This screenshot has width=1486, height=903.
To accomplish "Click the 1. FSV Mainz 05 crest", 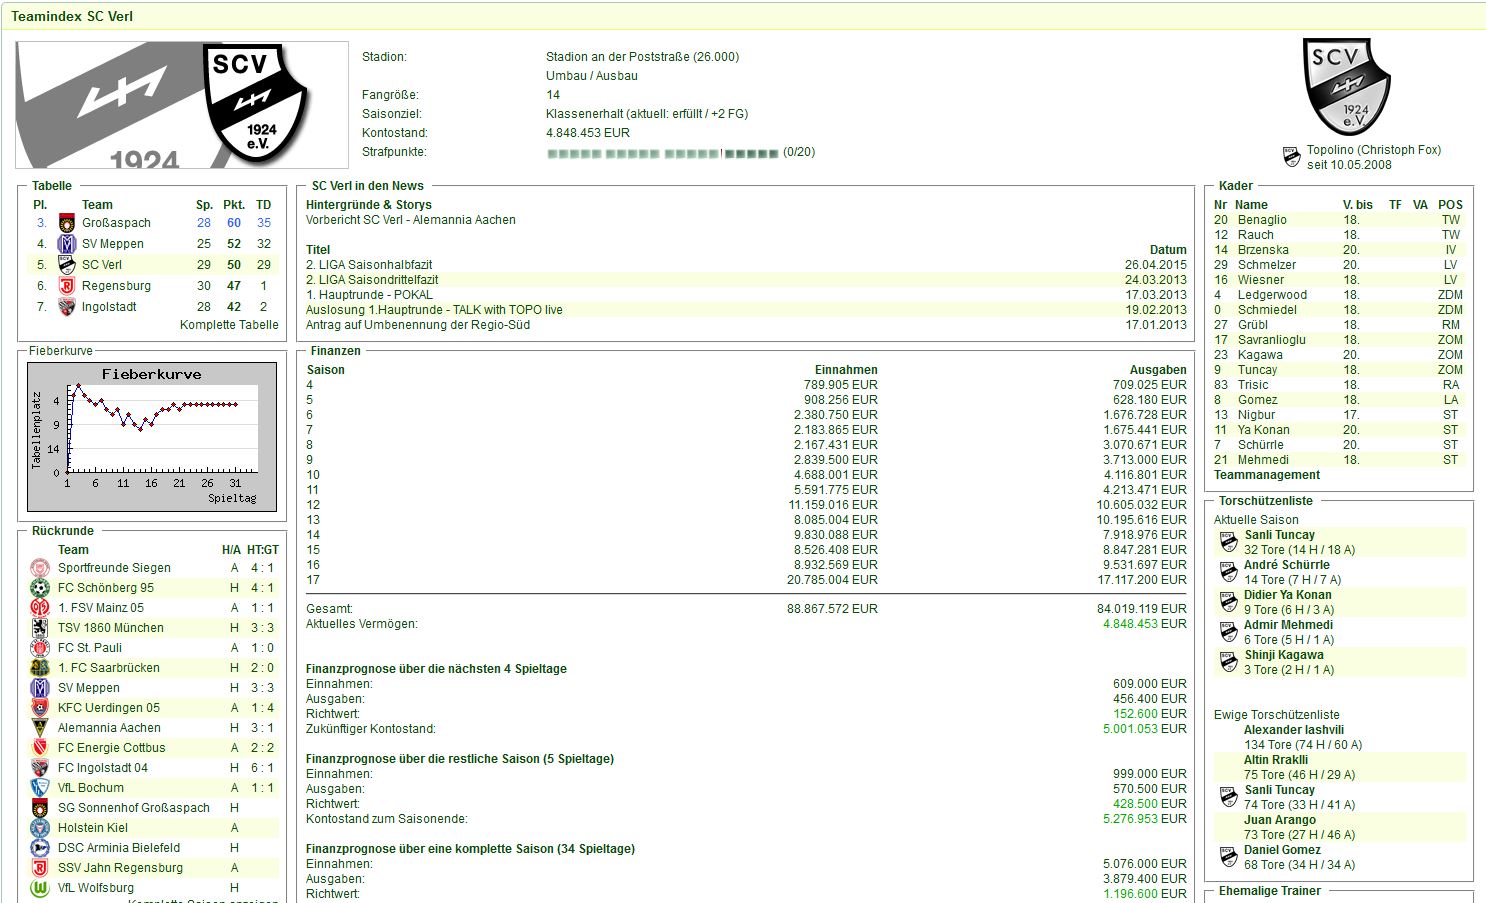I will (x=40, y=608).
